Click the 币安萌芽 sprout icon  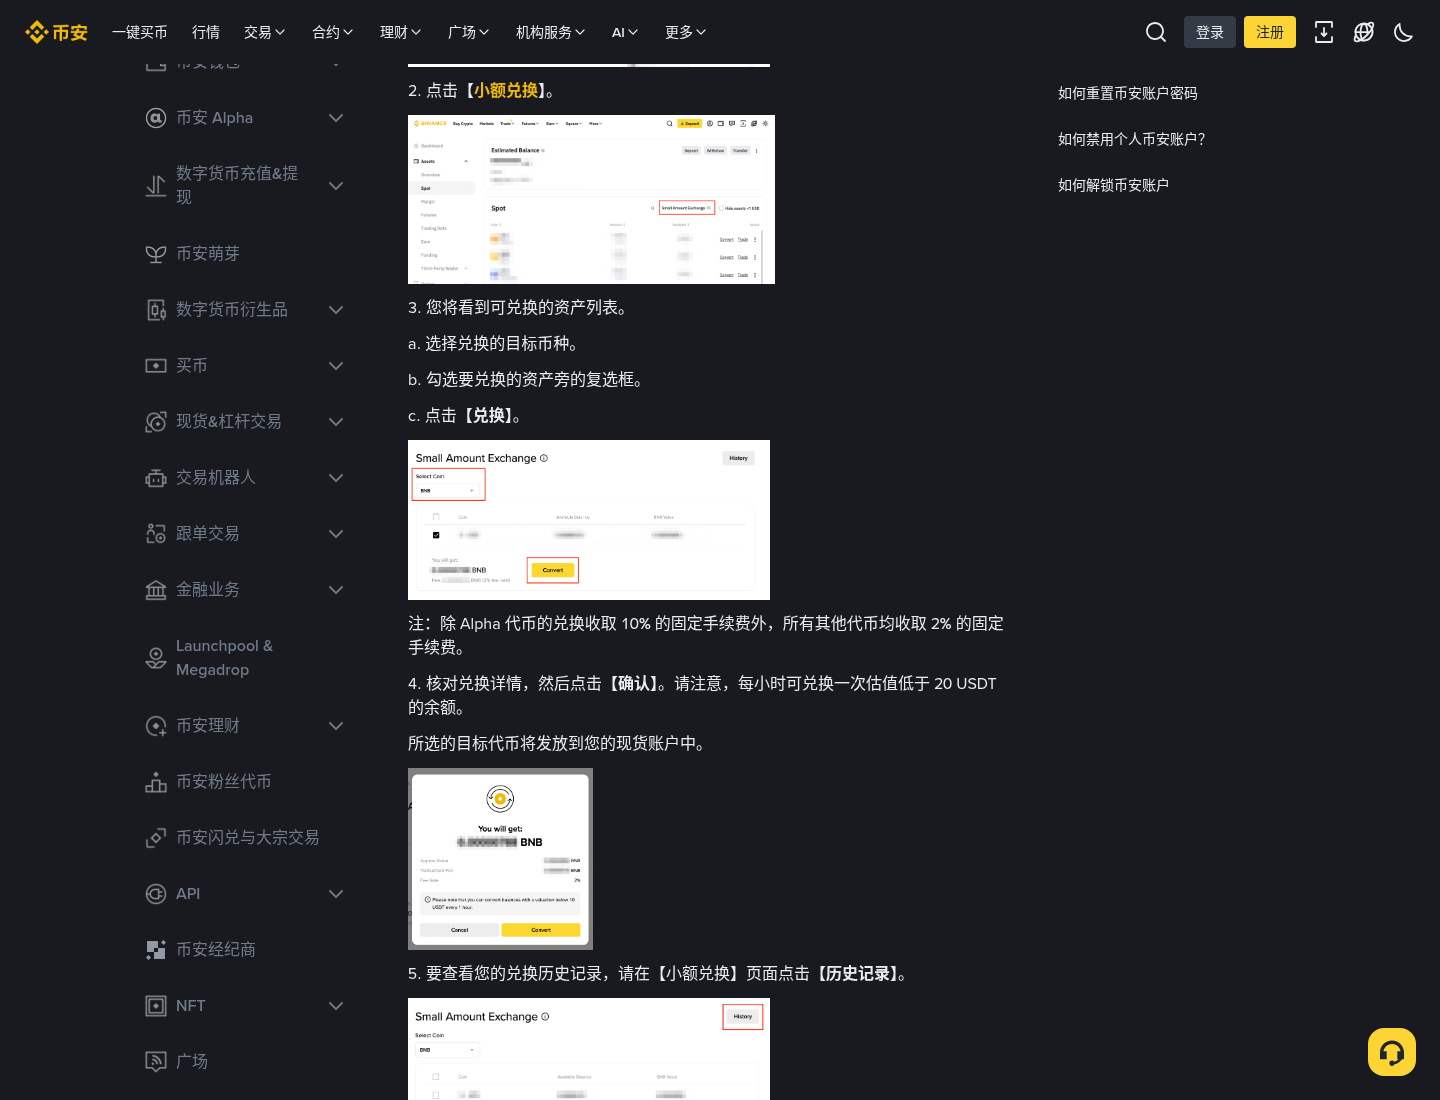coord(156,254)
